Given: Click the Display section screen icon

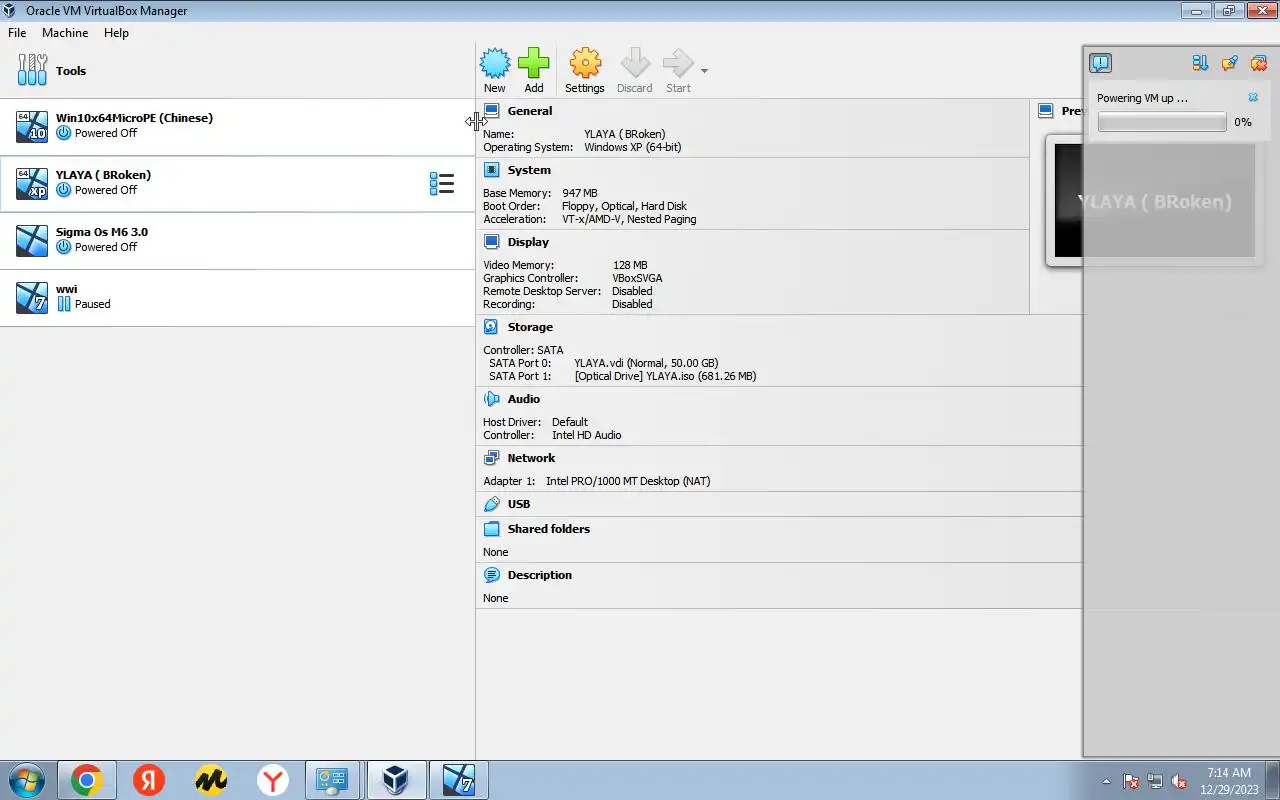Looking at the screenshot, I should [x=491, y=242].
